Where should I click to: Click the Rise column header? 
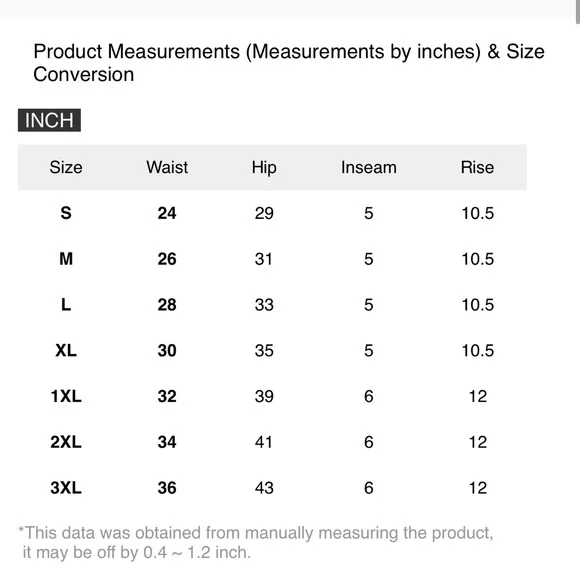coord(477,167)
